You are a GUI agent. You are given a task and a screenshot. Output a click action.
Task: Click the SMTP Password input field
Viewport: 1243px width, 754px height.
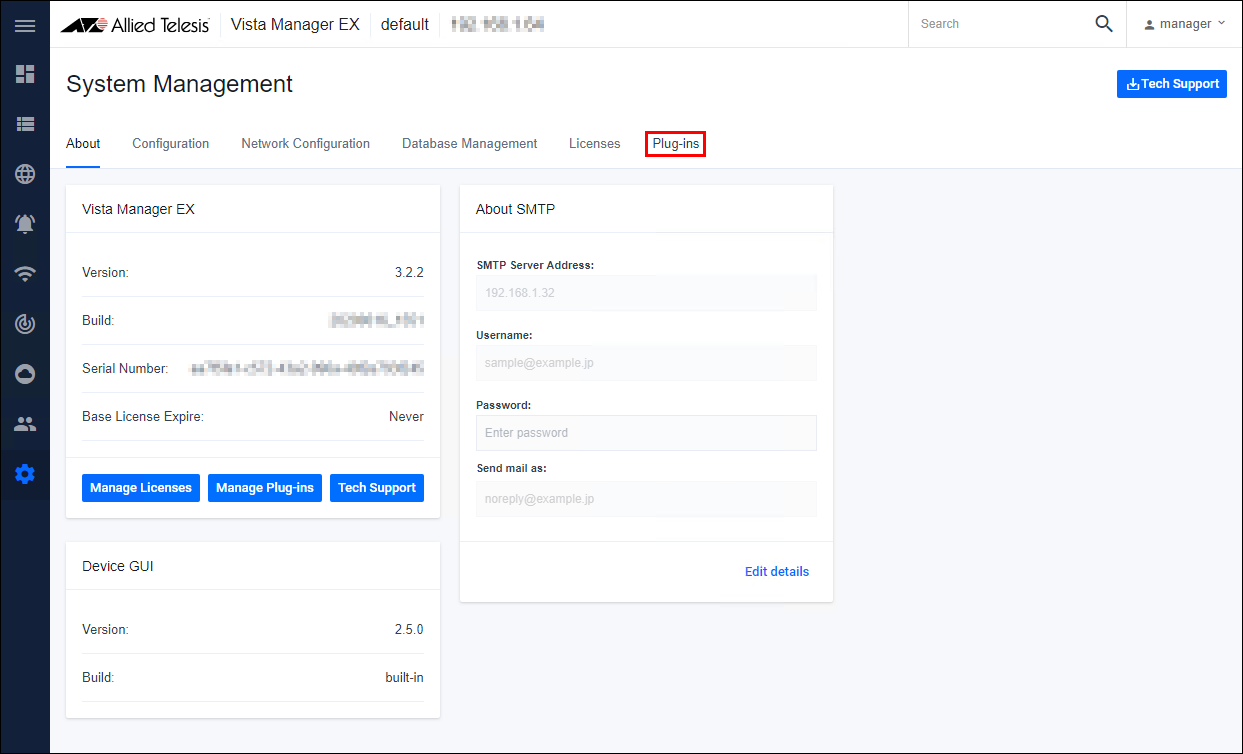click(646, 433)
